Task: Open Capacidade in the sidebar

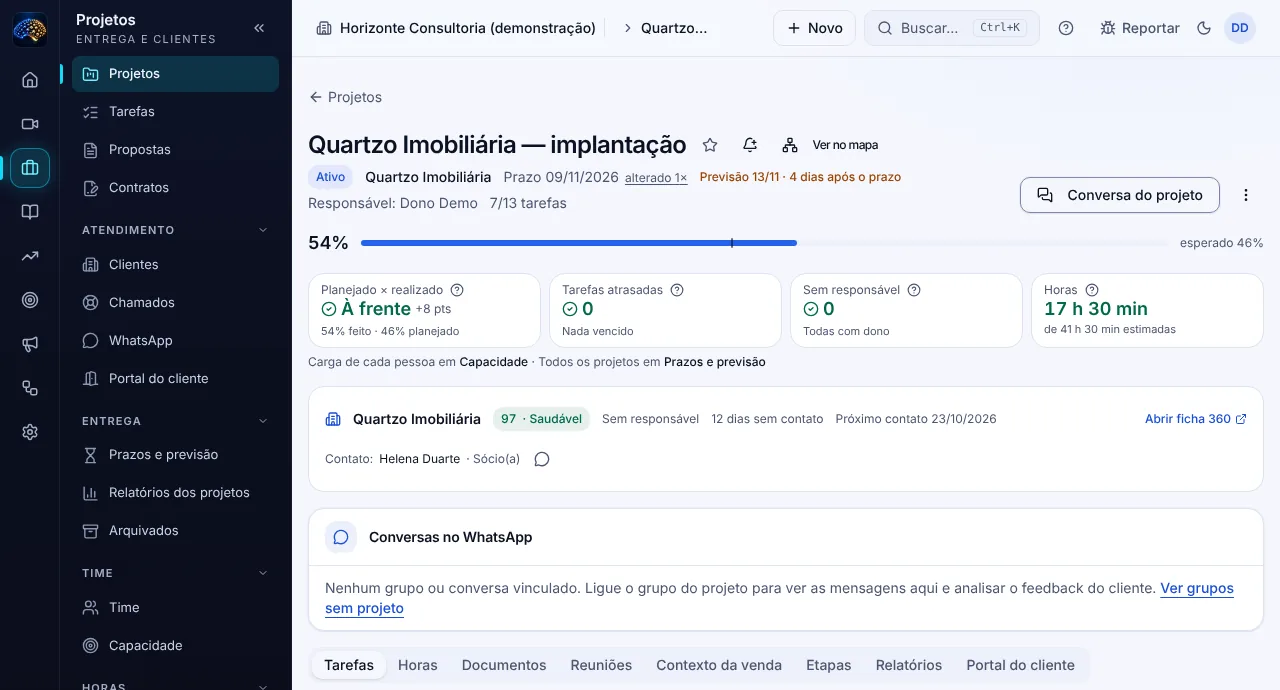Action: pos(175,646)
